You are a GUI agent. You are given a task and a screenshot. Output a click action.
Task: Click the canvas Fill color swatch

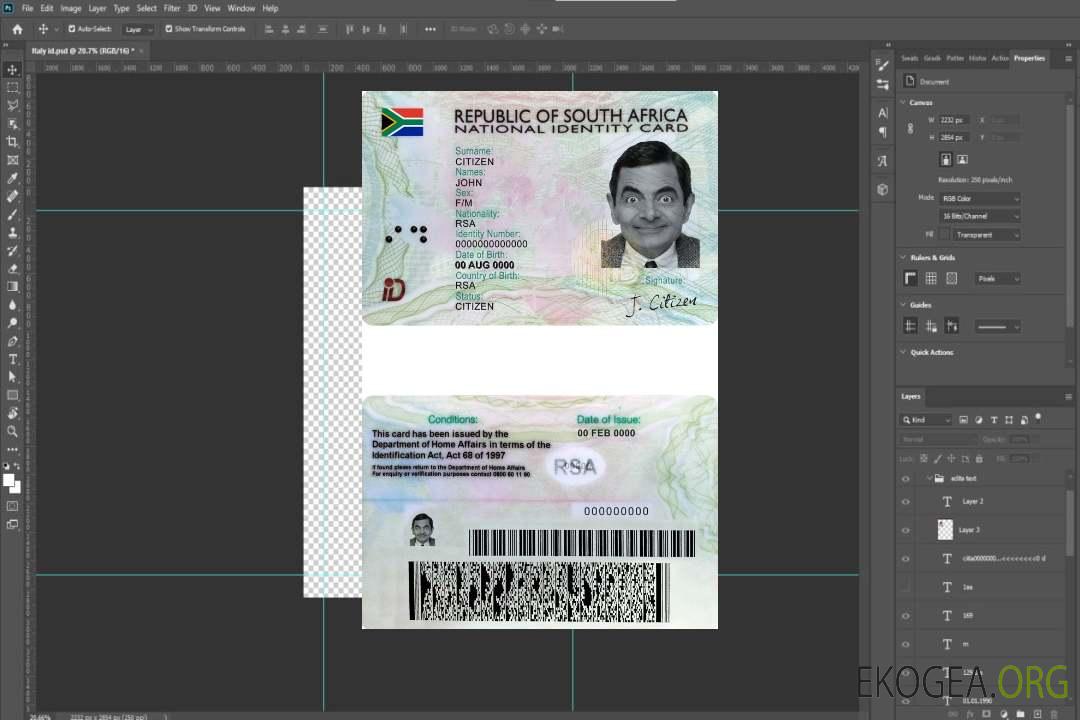944,235
